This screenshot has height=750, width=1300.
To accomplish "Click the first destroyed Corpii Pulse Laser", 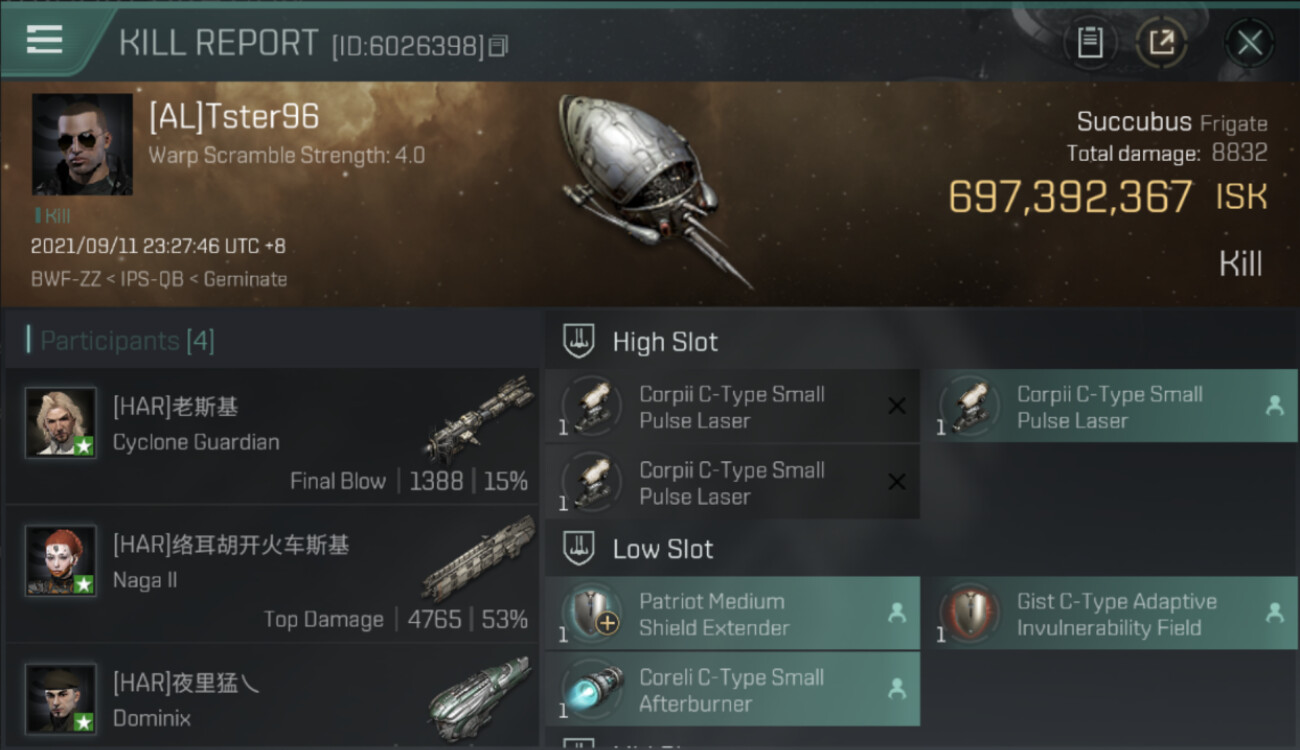I will point(732,407).
